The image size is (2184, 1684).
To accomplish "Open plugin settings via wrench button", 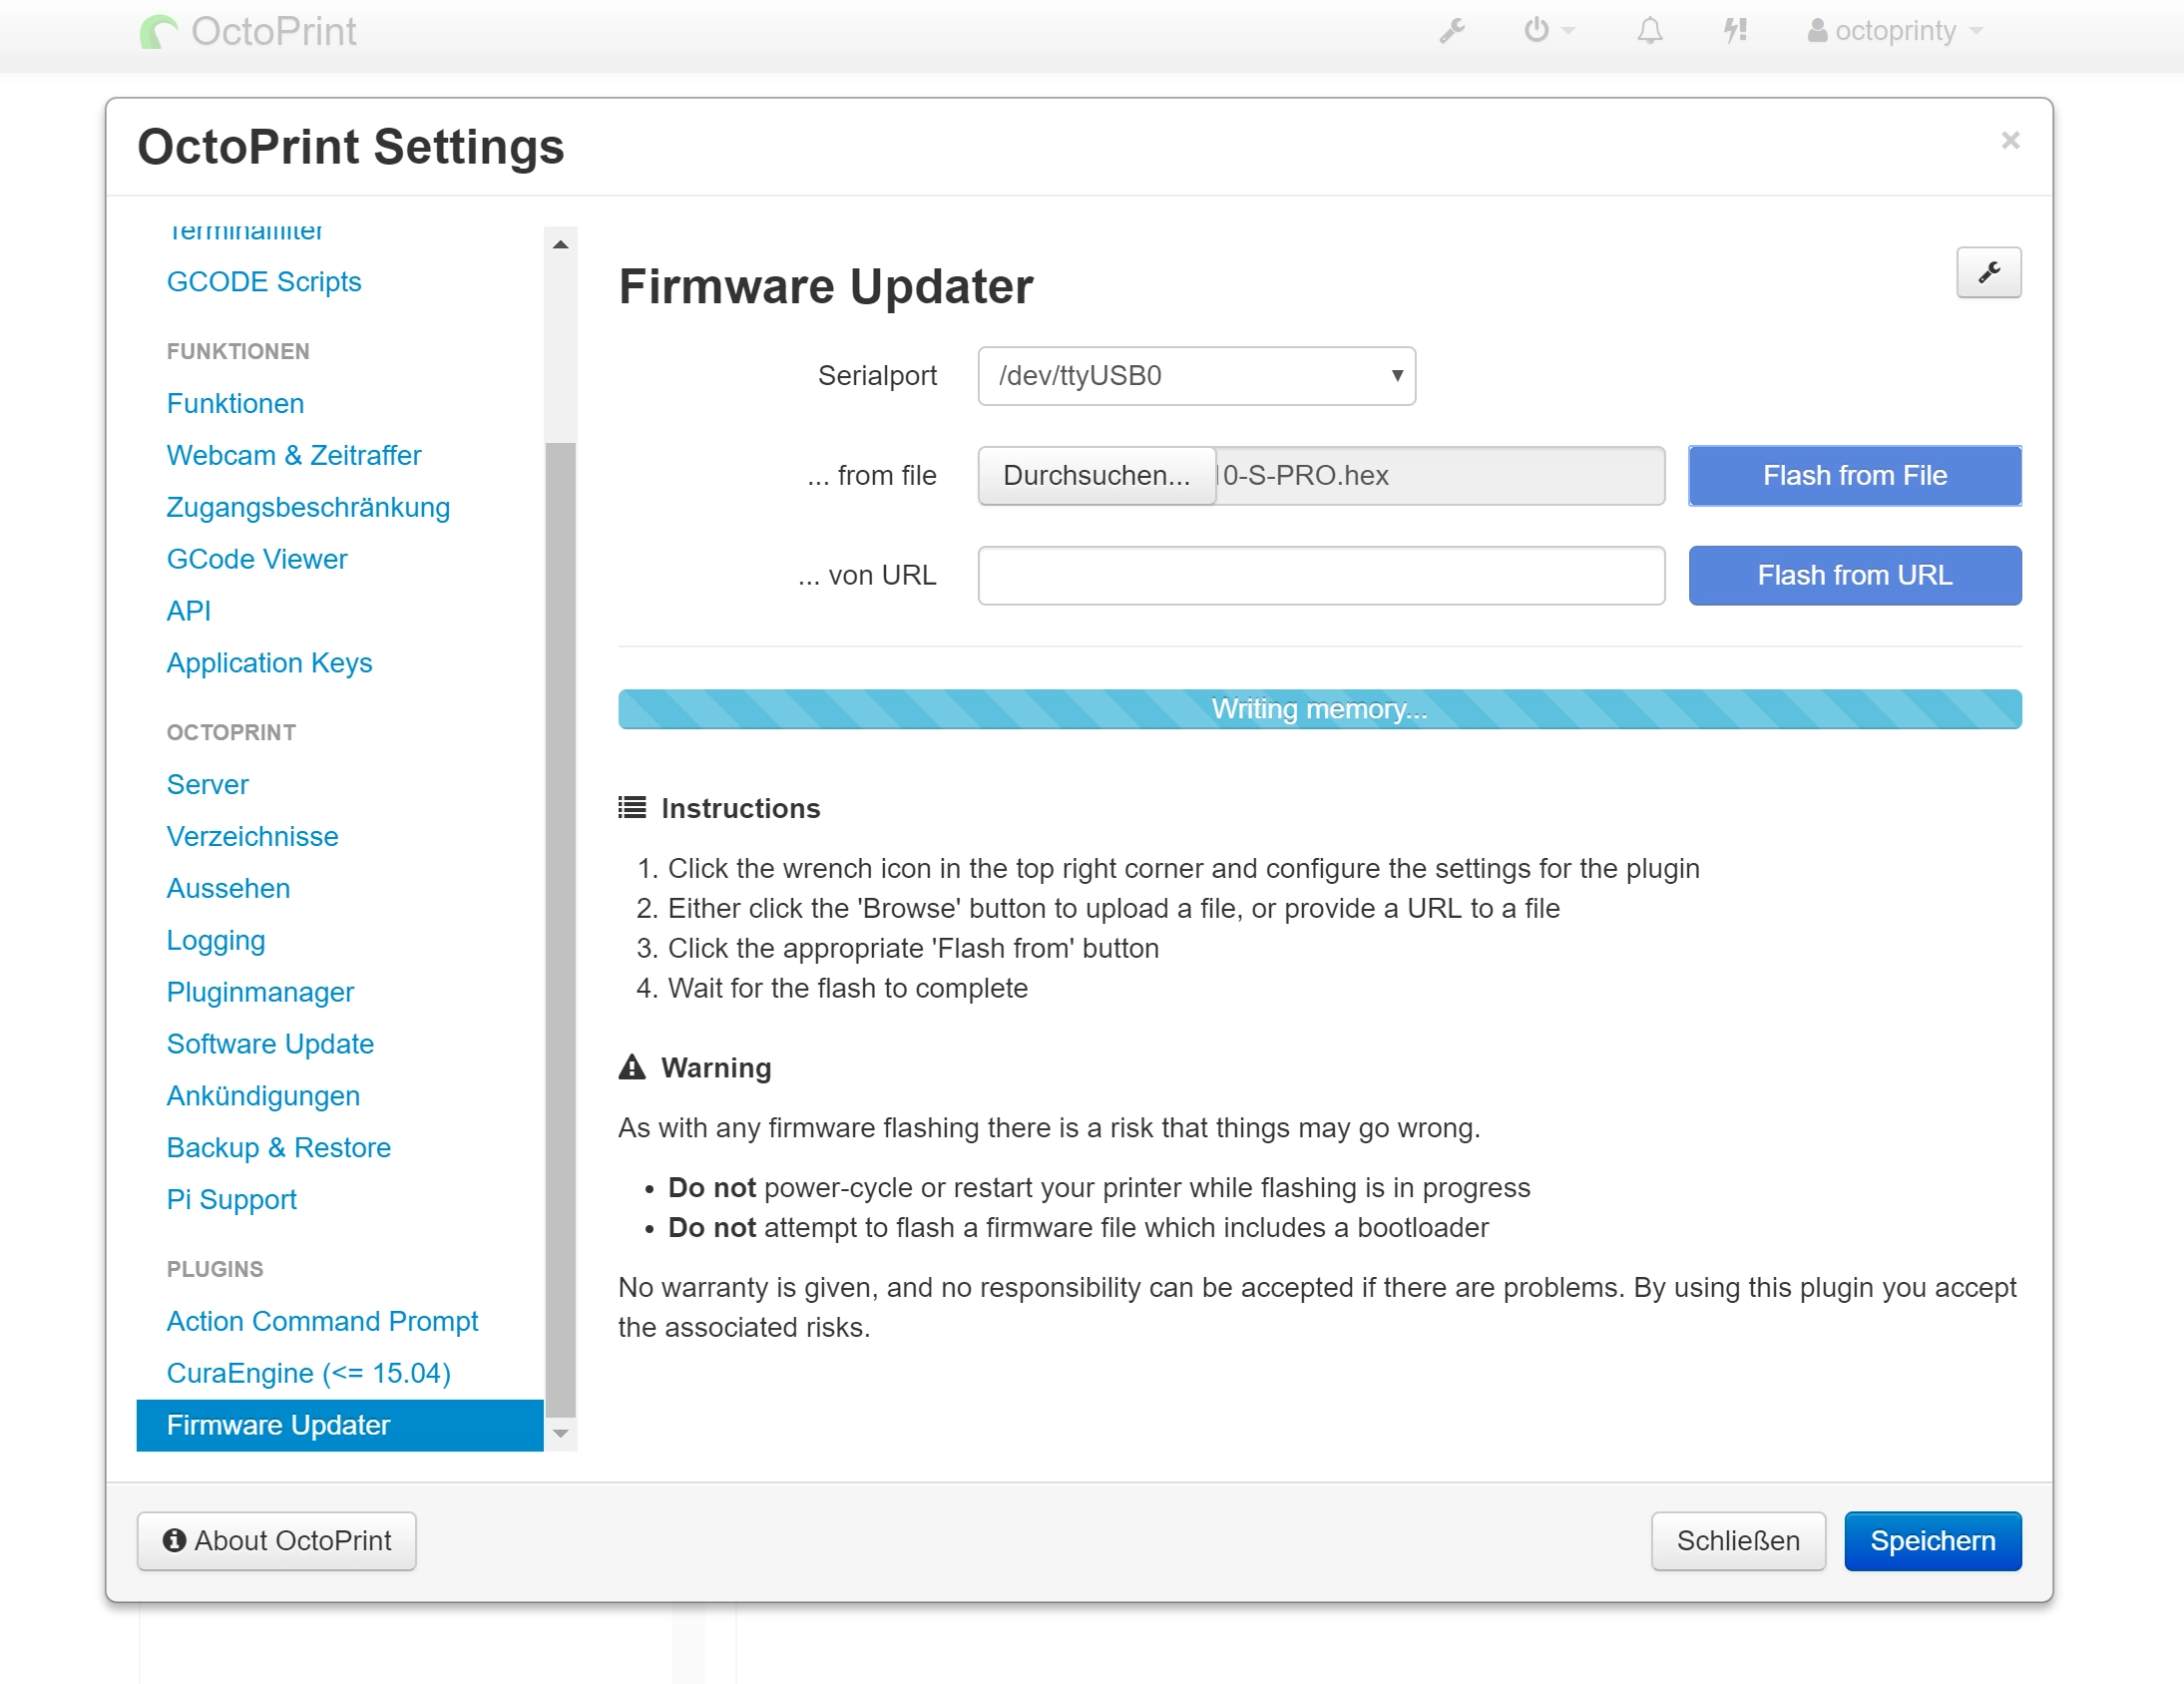I will (x=1988, y=272).
